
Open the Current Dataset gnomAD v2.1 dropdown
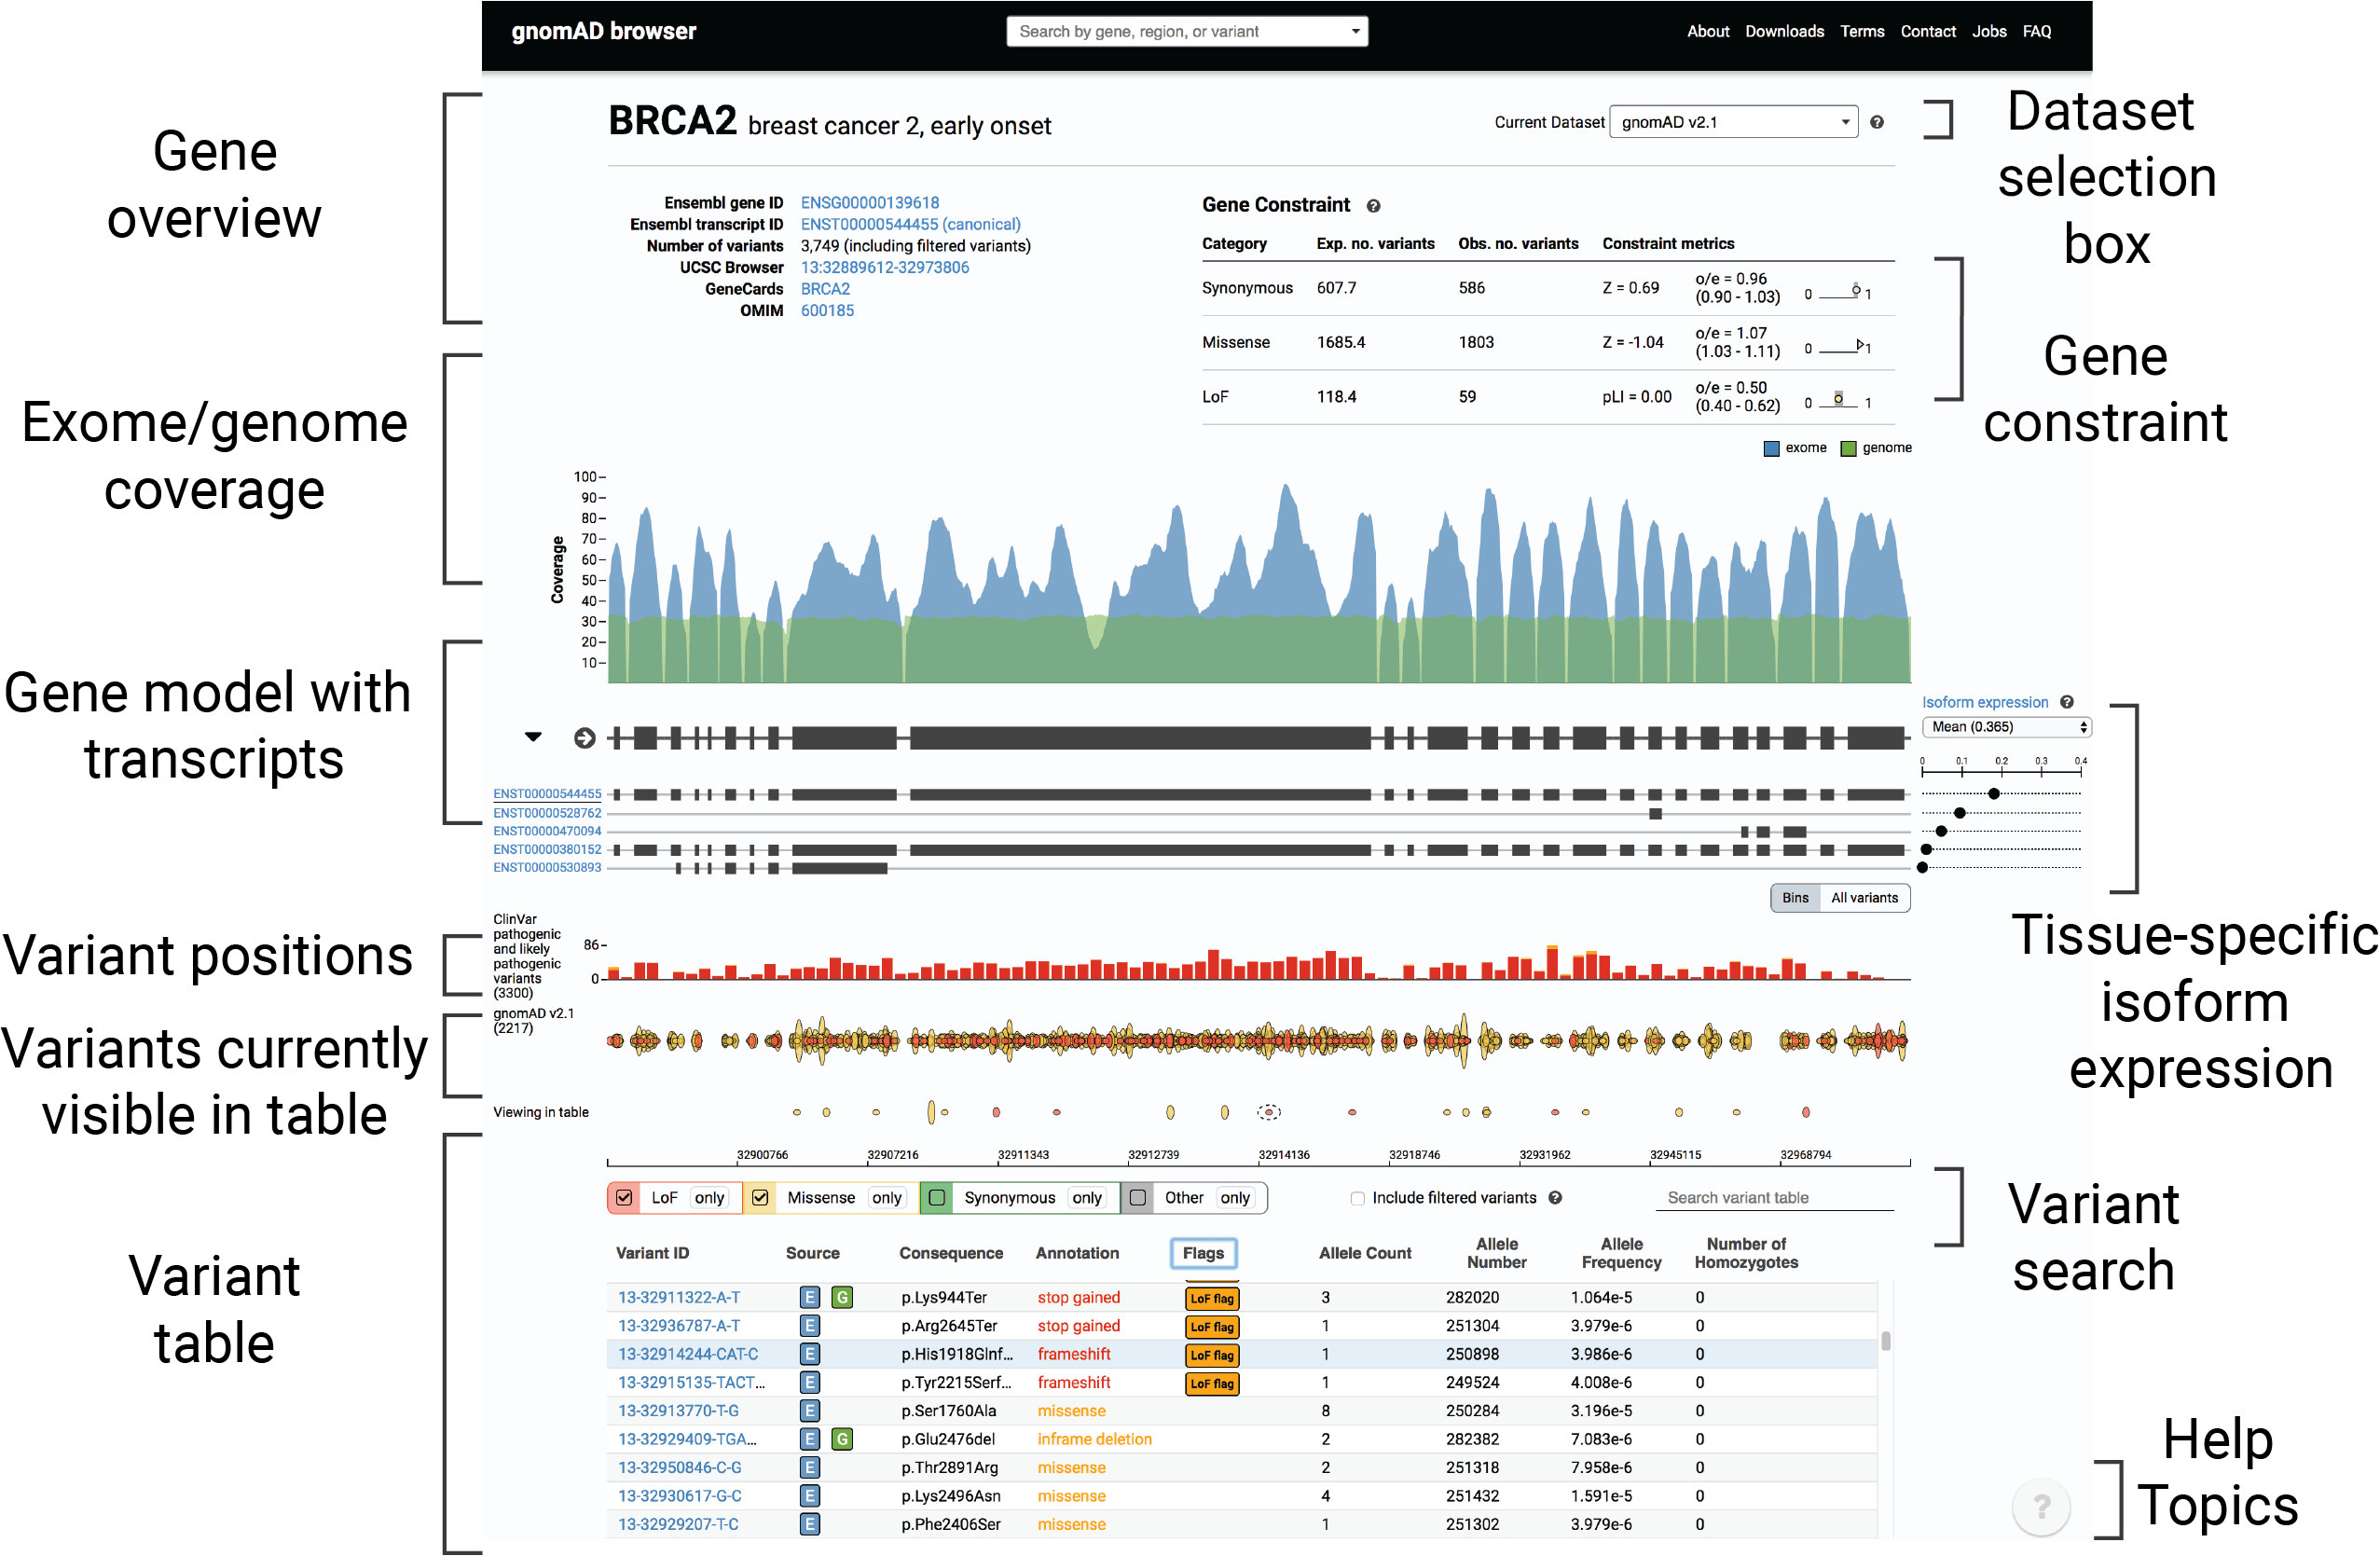(1732, 122)
